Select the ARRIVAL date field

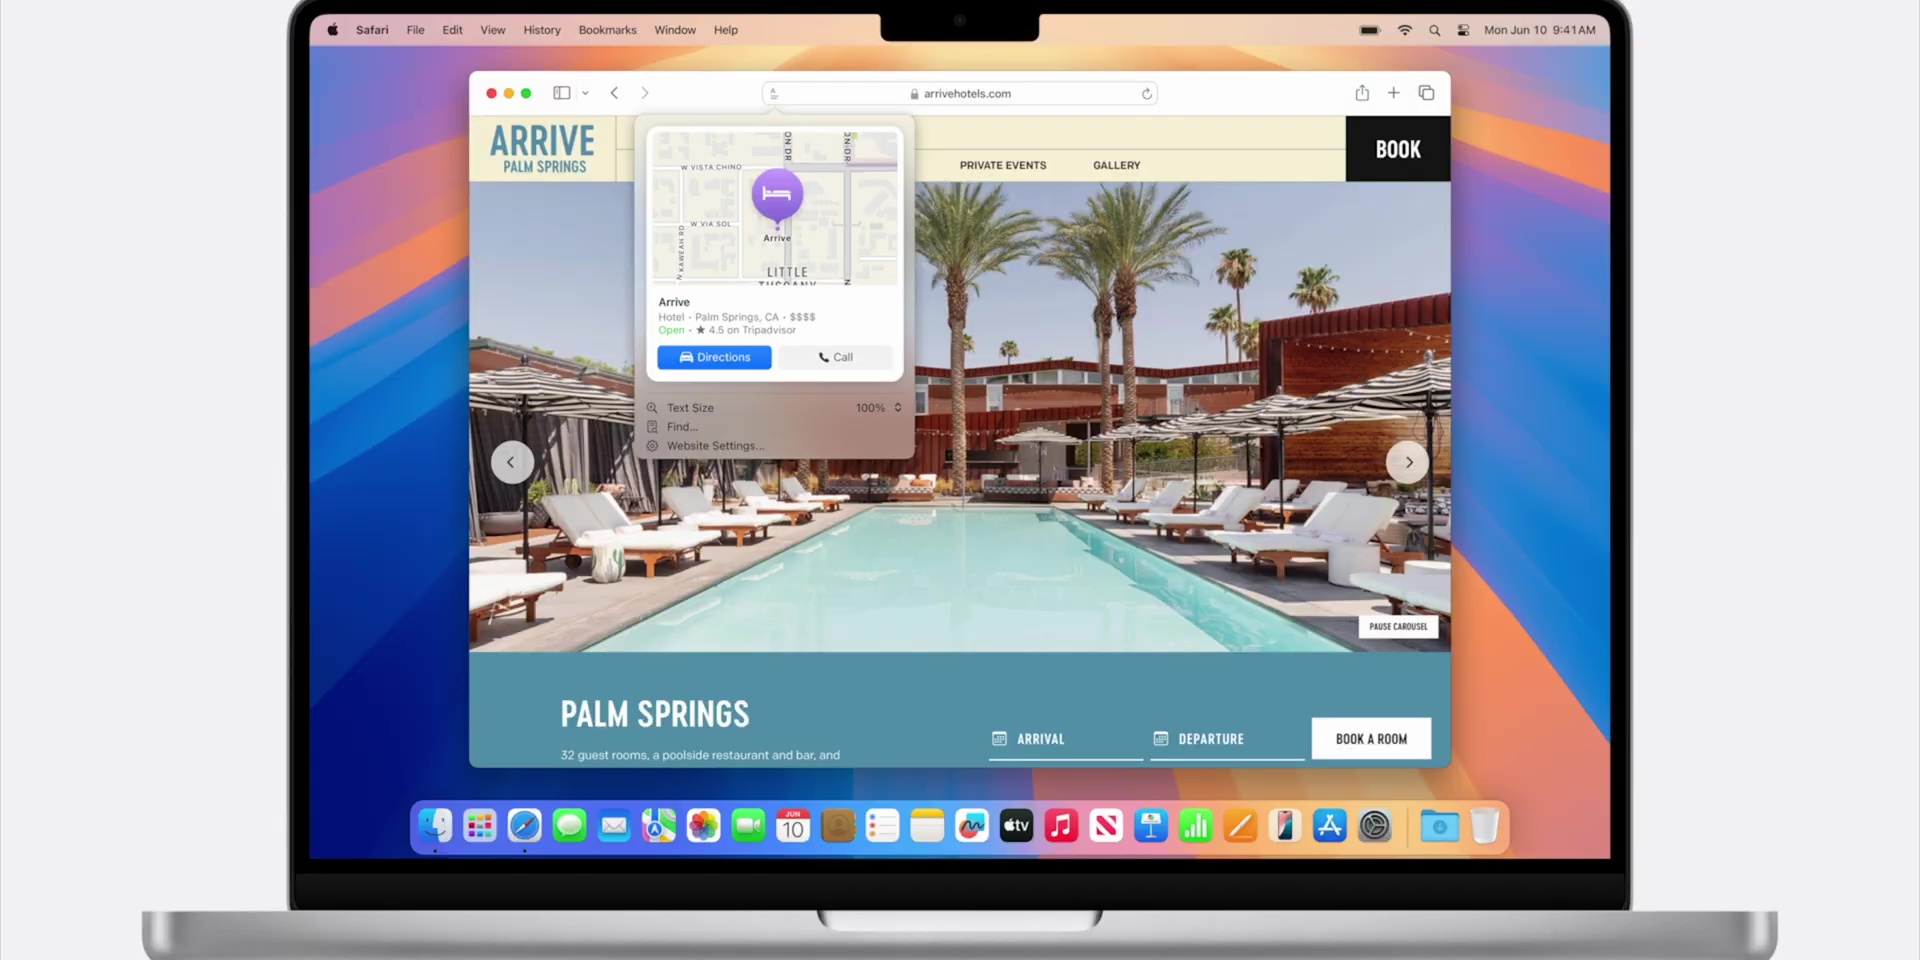pos(1066,739)
